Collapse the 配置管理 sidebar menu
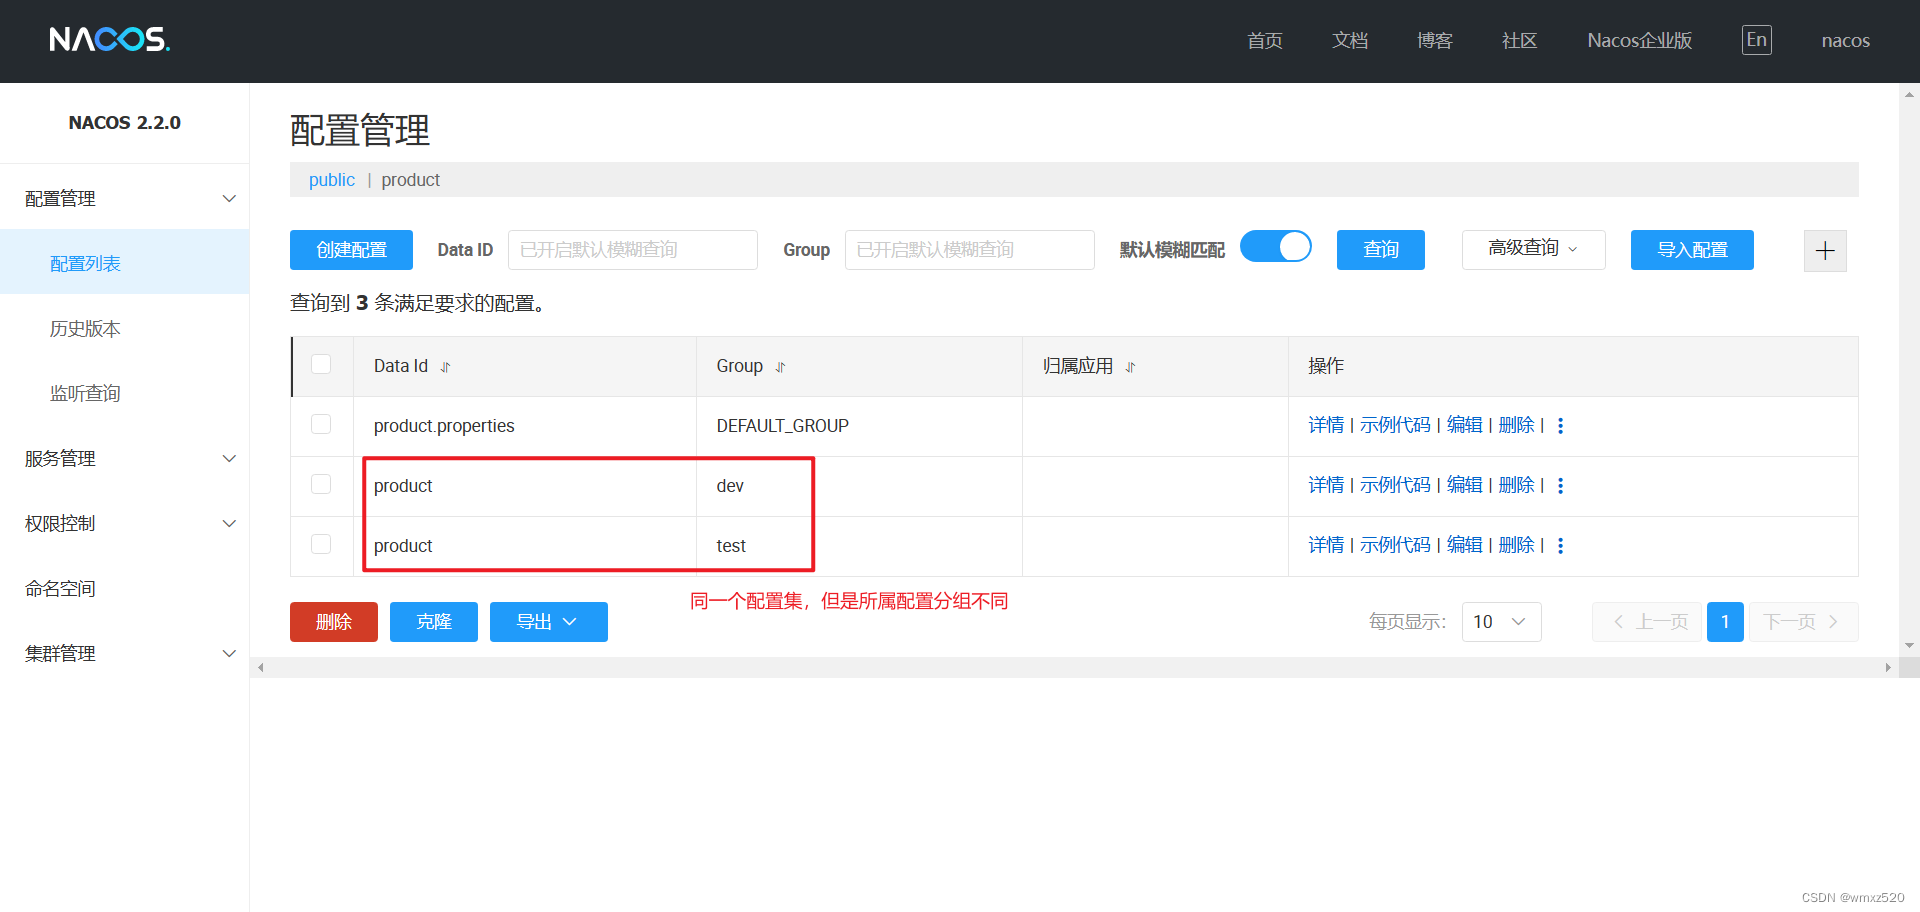The height and width of the screenshot is (912, 1920). click(124, 198)
